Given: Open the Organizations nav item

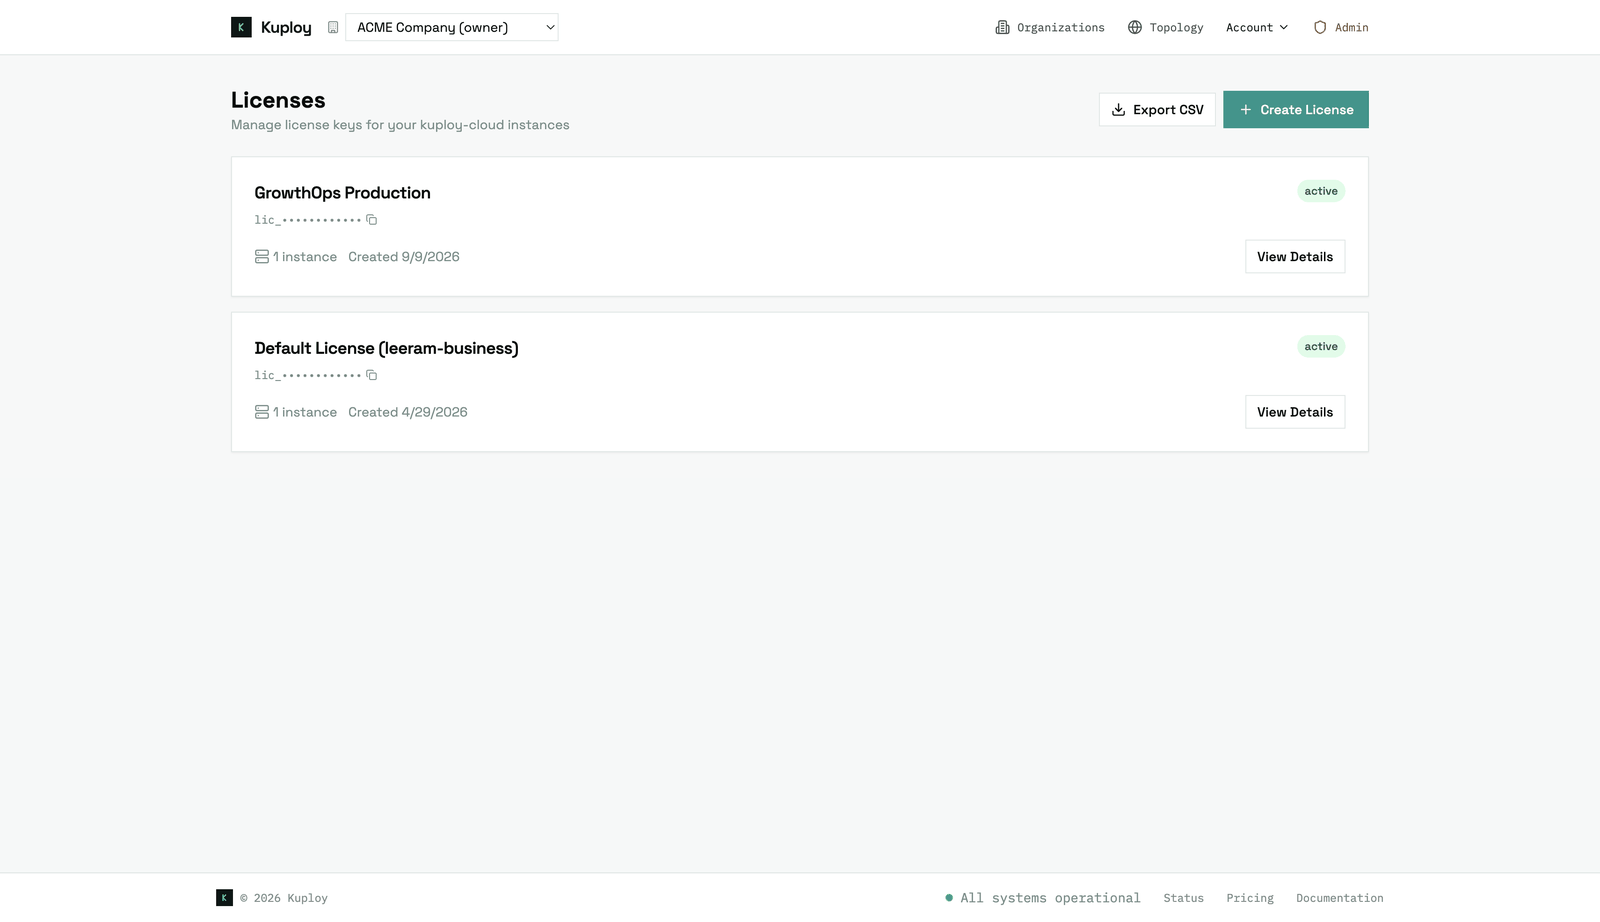Looking at the screenshot, I should [x=1050, y=27].
